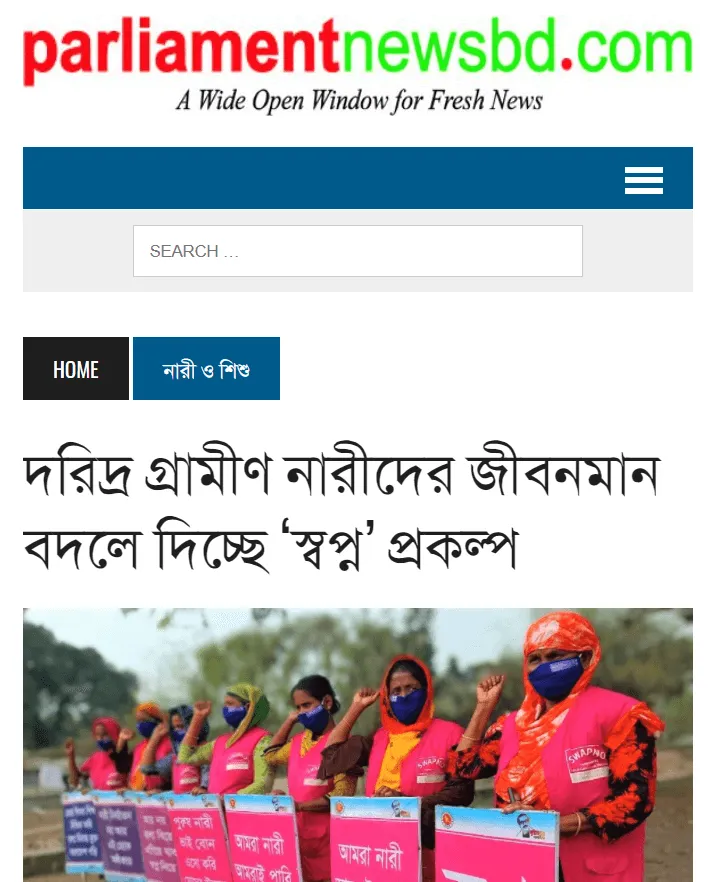The image size is (709, 882).
Task: Open the hamburger menu in the blue bar
Action: tap(644, 180)
